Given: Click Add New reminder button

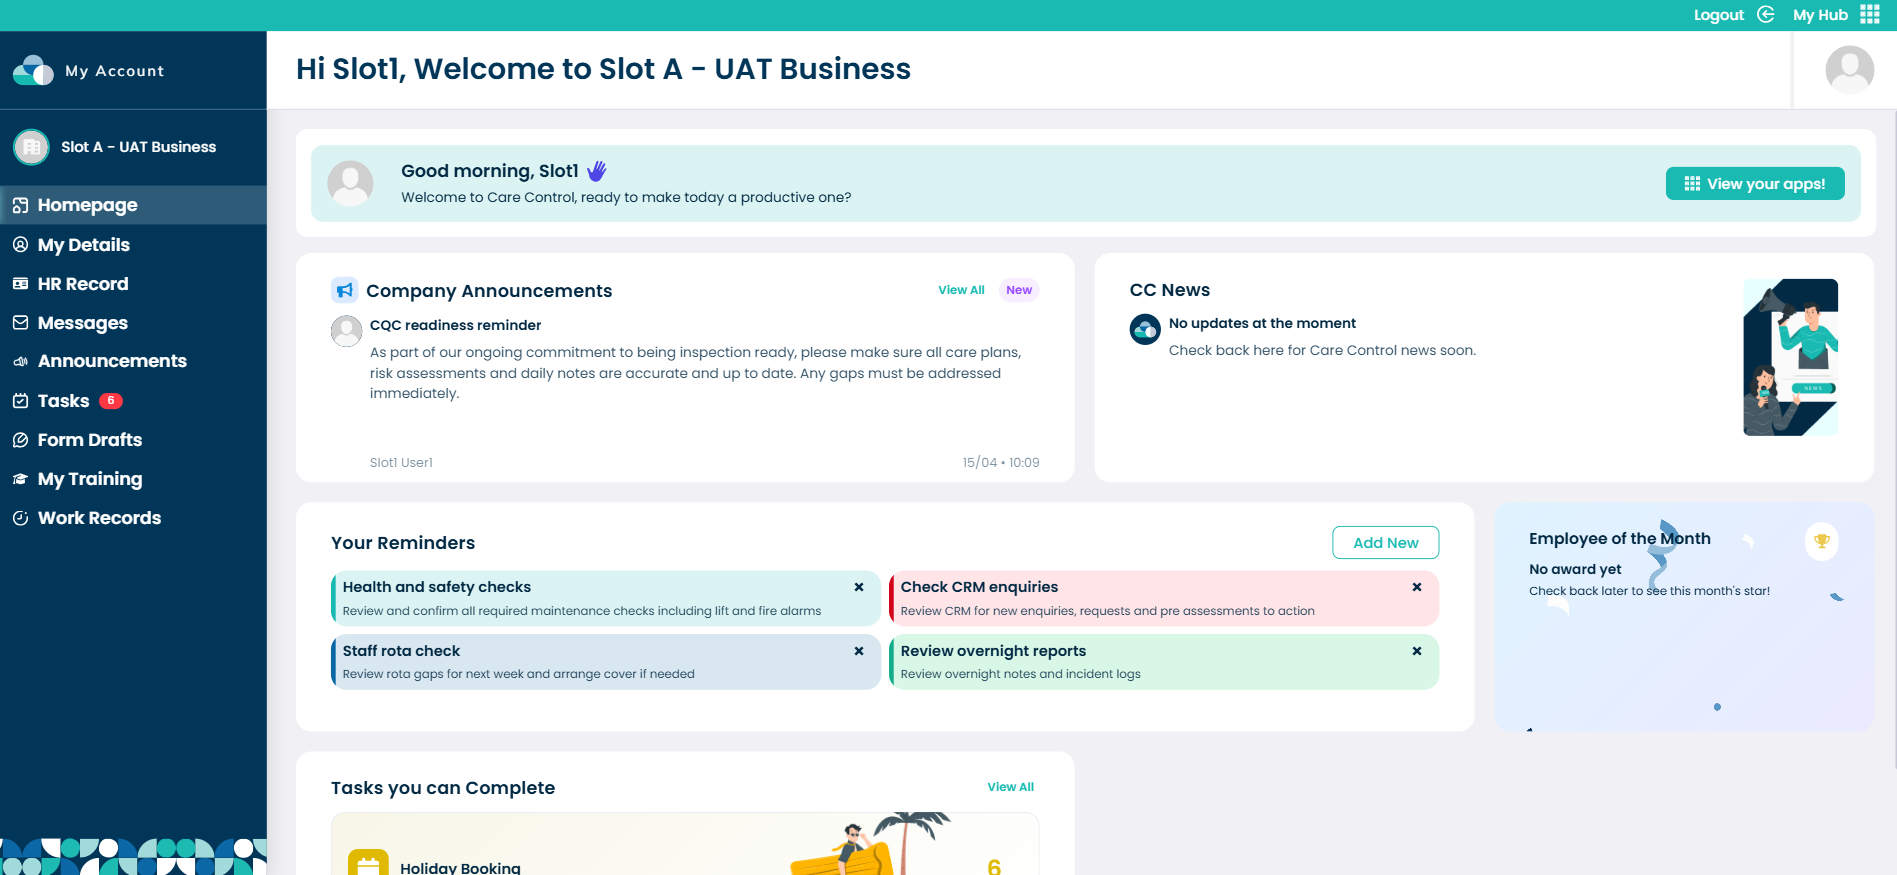Looking at the screenshot, I should coord(1385,543).
